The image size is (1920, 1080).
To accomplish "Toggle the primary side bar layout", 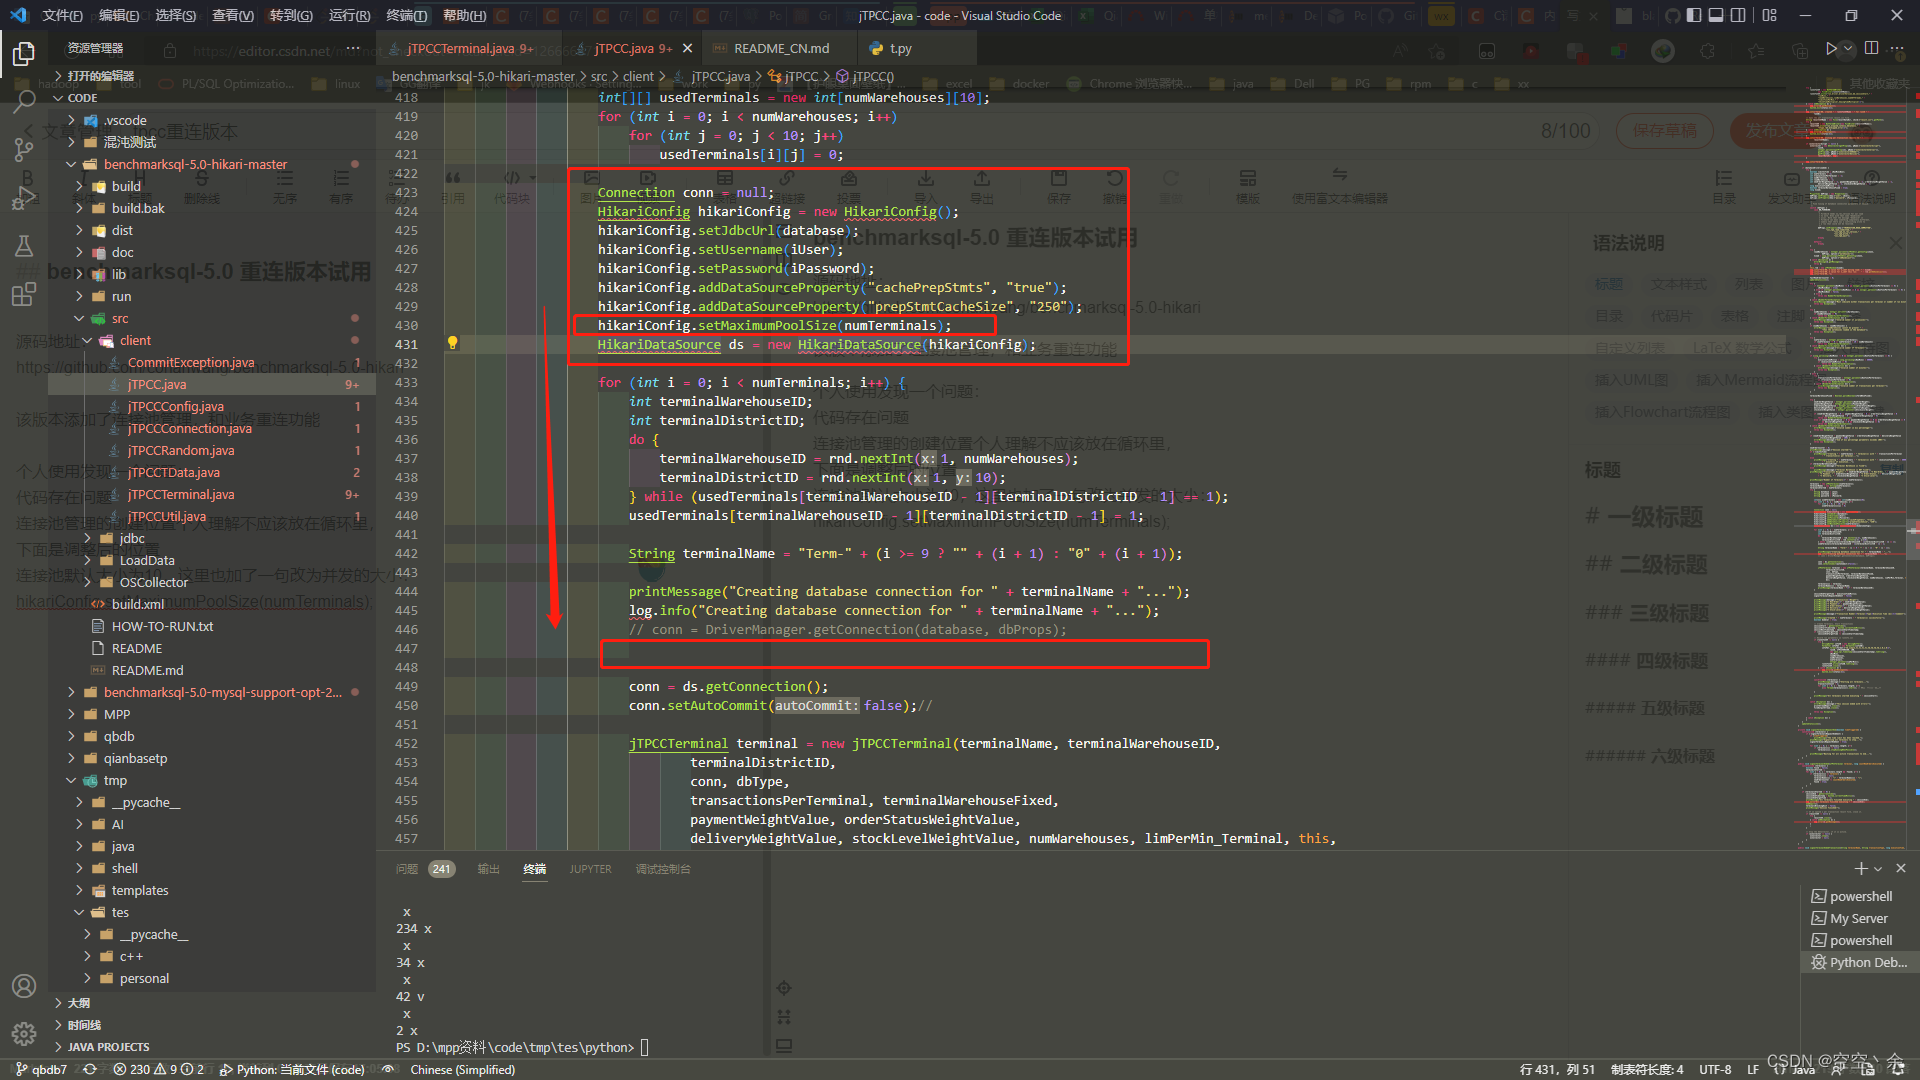I will (x=1693, y=15).
